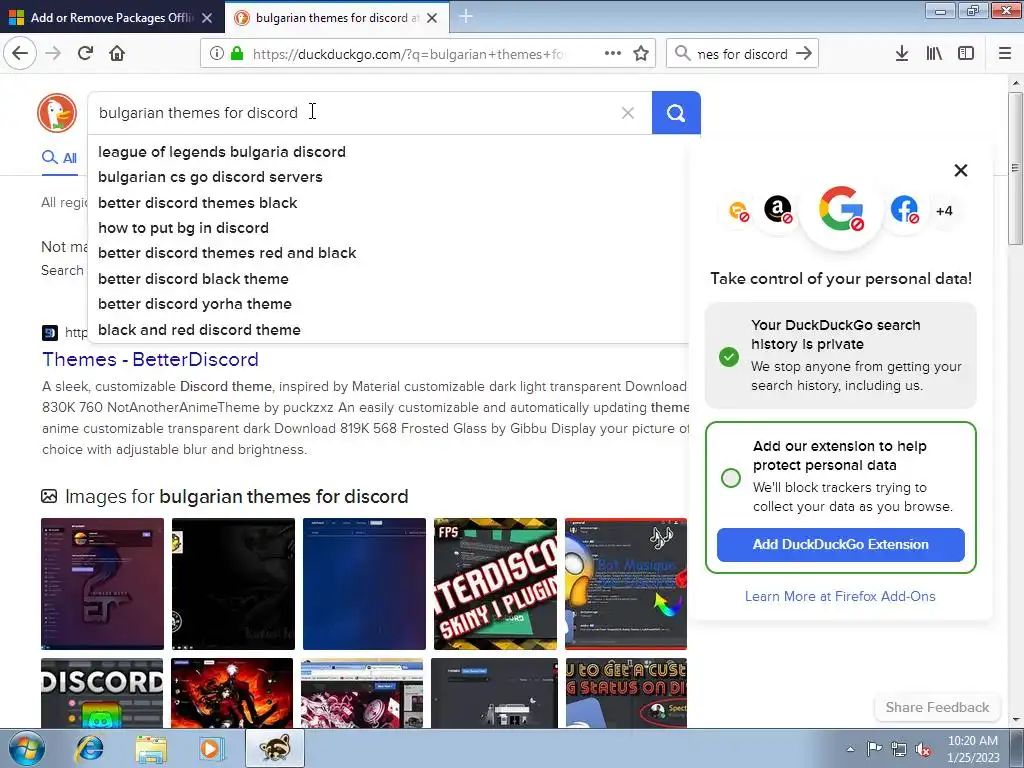This screenshot has height=768, width=1024.
Task: Launch Internet Explorer from the taskbar
Action: click(x=89, y=748)
